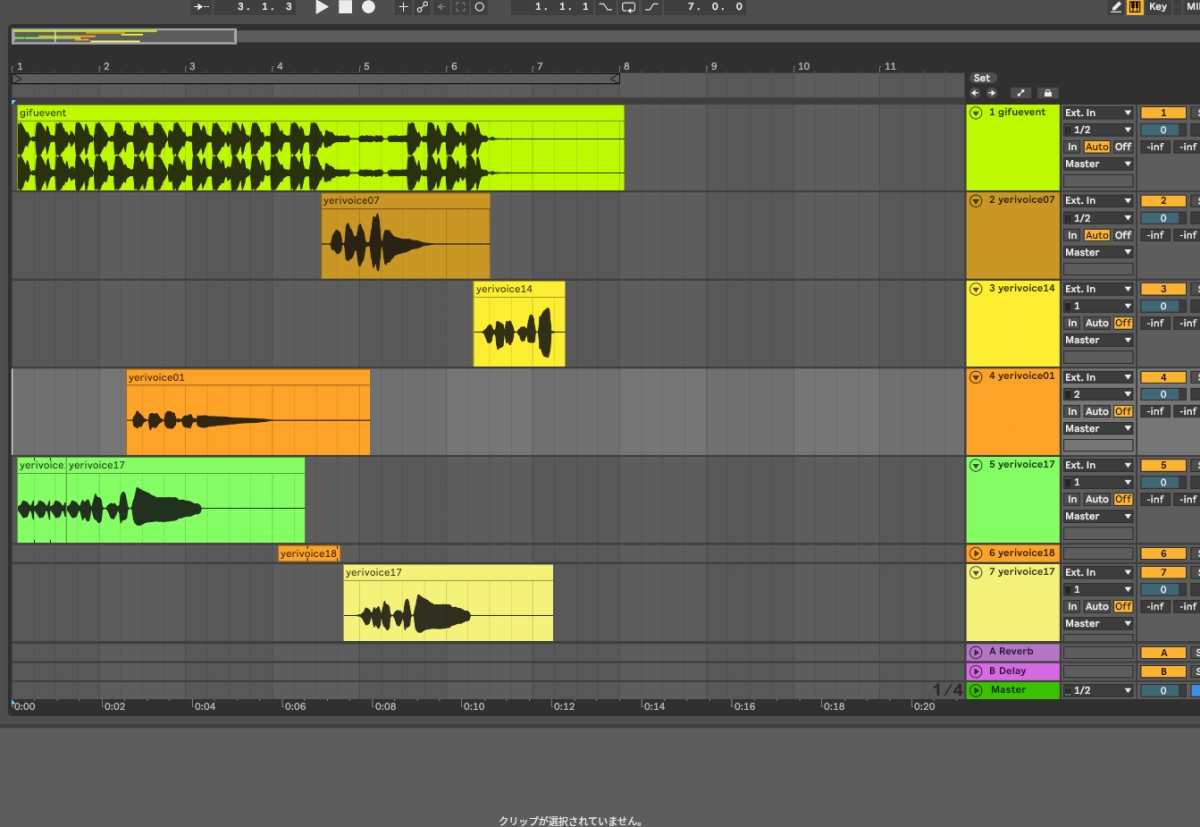This screenshot has width=1200, height=827.
Task: Deactivate track 1 with its activator button
Action: 1163,113
